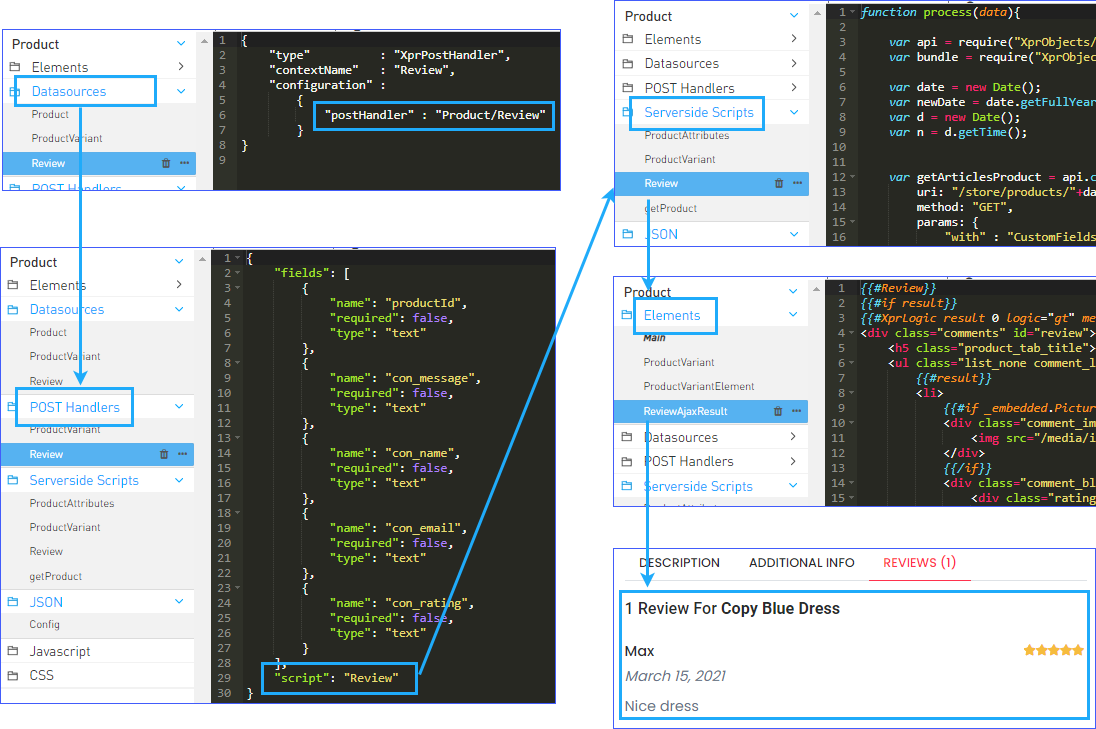Open more options for ReviewAjaxResult

point(797,411)
